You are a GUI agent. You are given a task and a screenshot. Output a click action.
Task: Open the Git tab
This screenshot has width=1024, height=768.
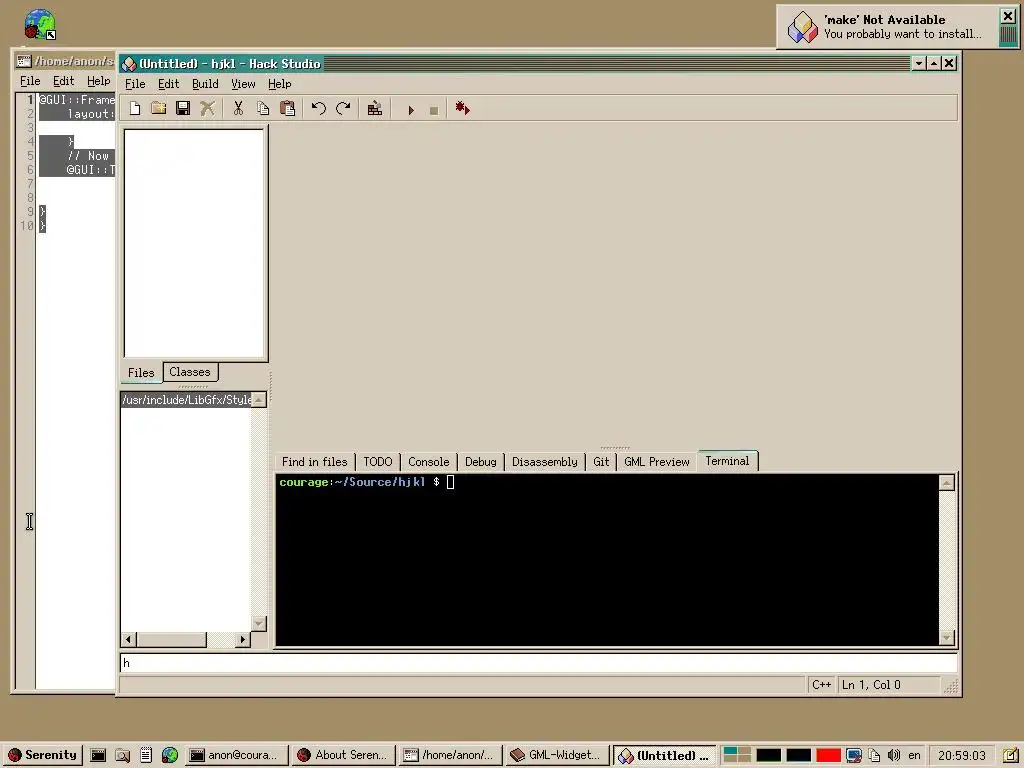601,462
